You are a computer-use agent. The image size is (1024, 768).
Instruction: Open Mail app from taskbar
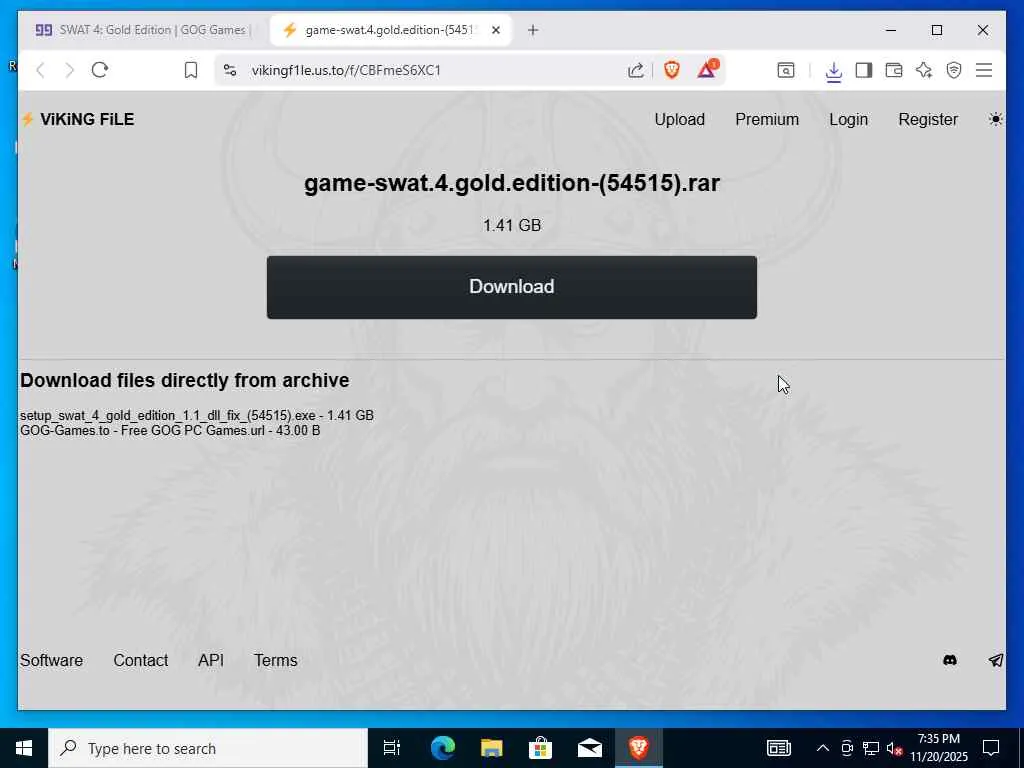click(x=589, y=748)
